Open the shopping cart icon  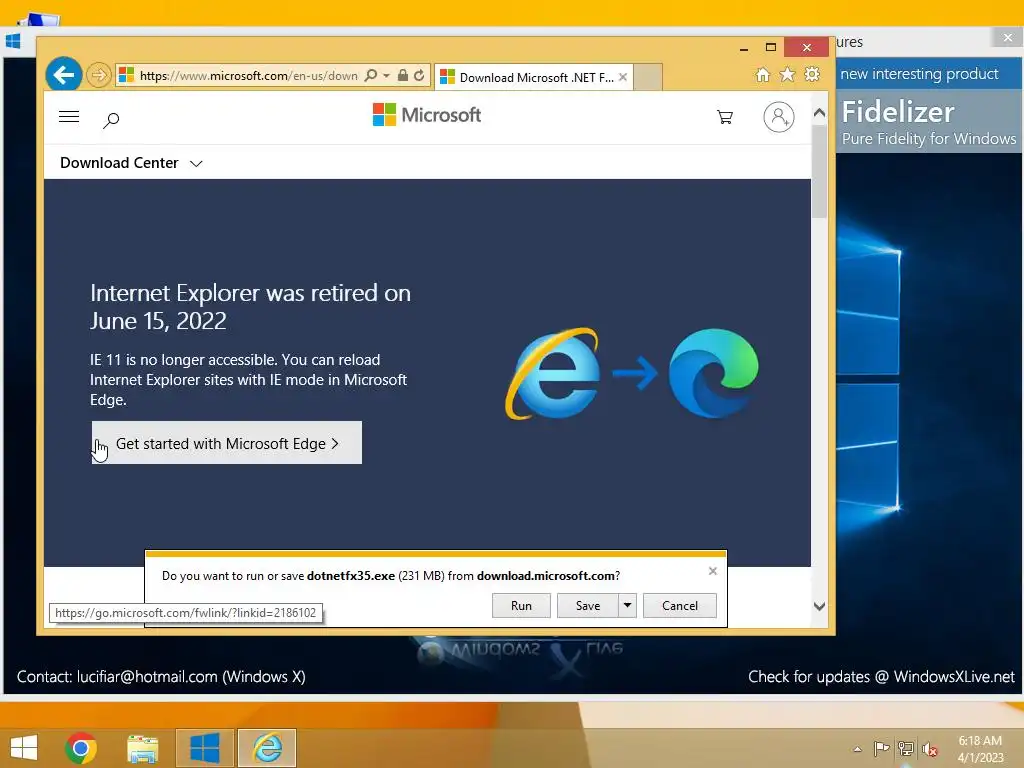(x=725, y=117)
